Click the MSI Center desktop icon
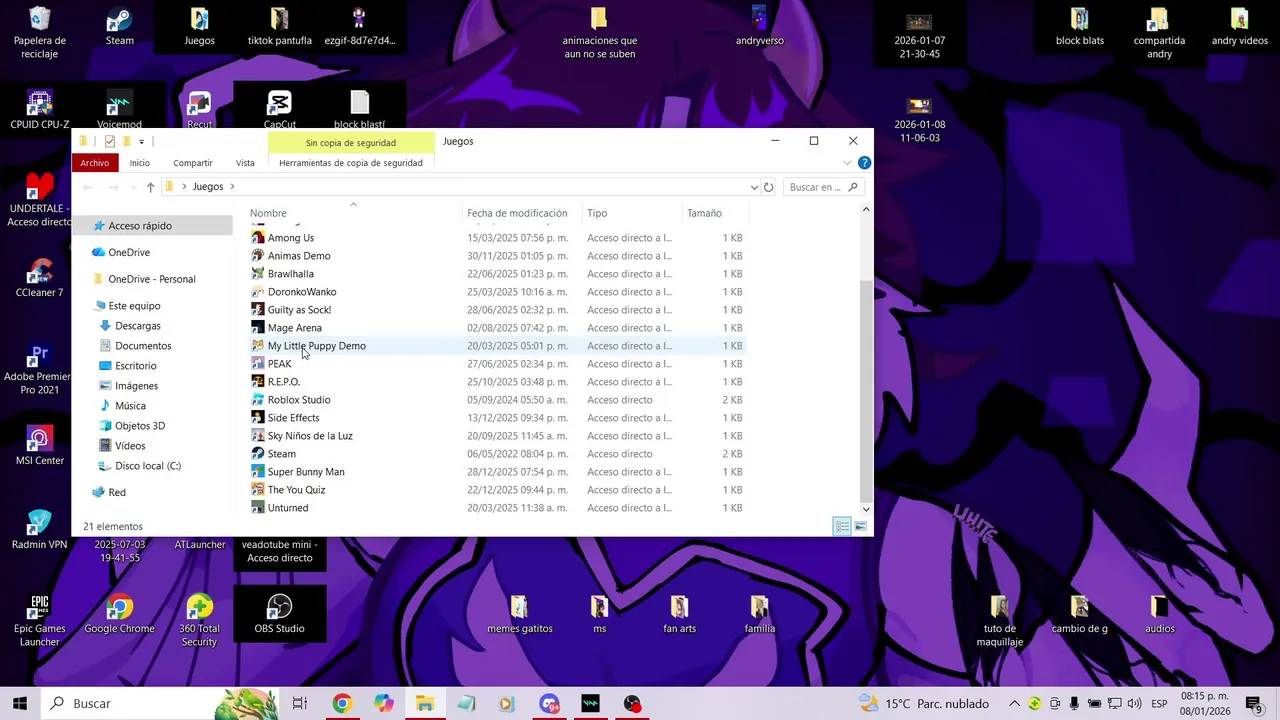Viewport: 1280px width, 720px height. [x=40, y=446]
